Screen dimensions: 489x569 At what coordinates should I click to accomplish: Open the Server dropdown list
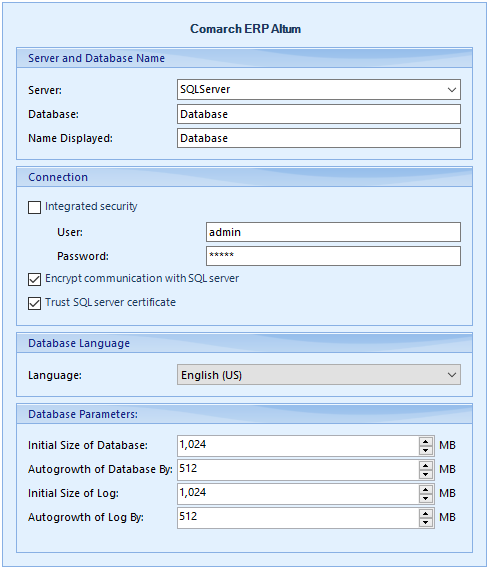coord(452,90)
